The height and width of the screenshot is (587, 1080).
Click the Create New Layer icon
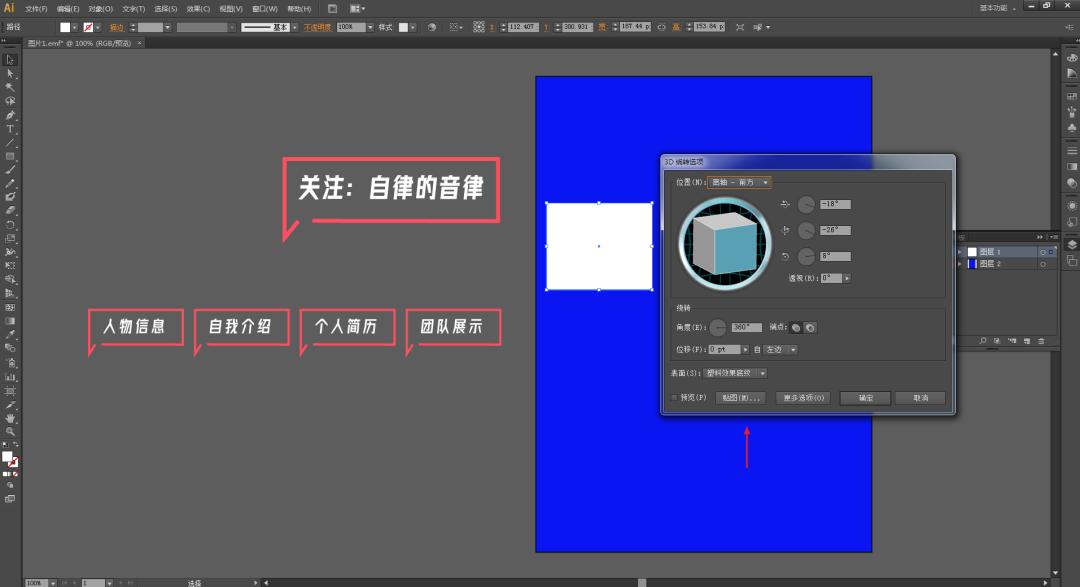tap(1027, 340)
